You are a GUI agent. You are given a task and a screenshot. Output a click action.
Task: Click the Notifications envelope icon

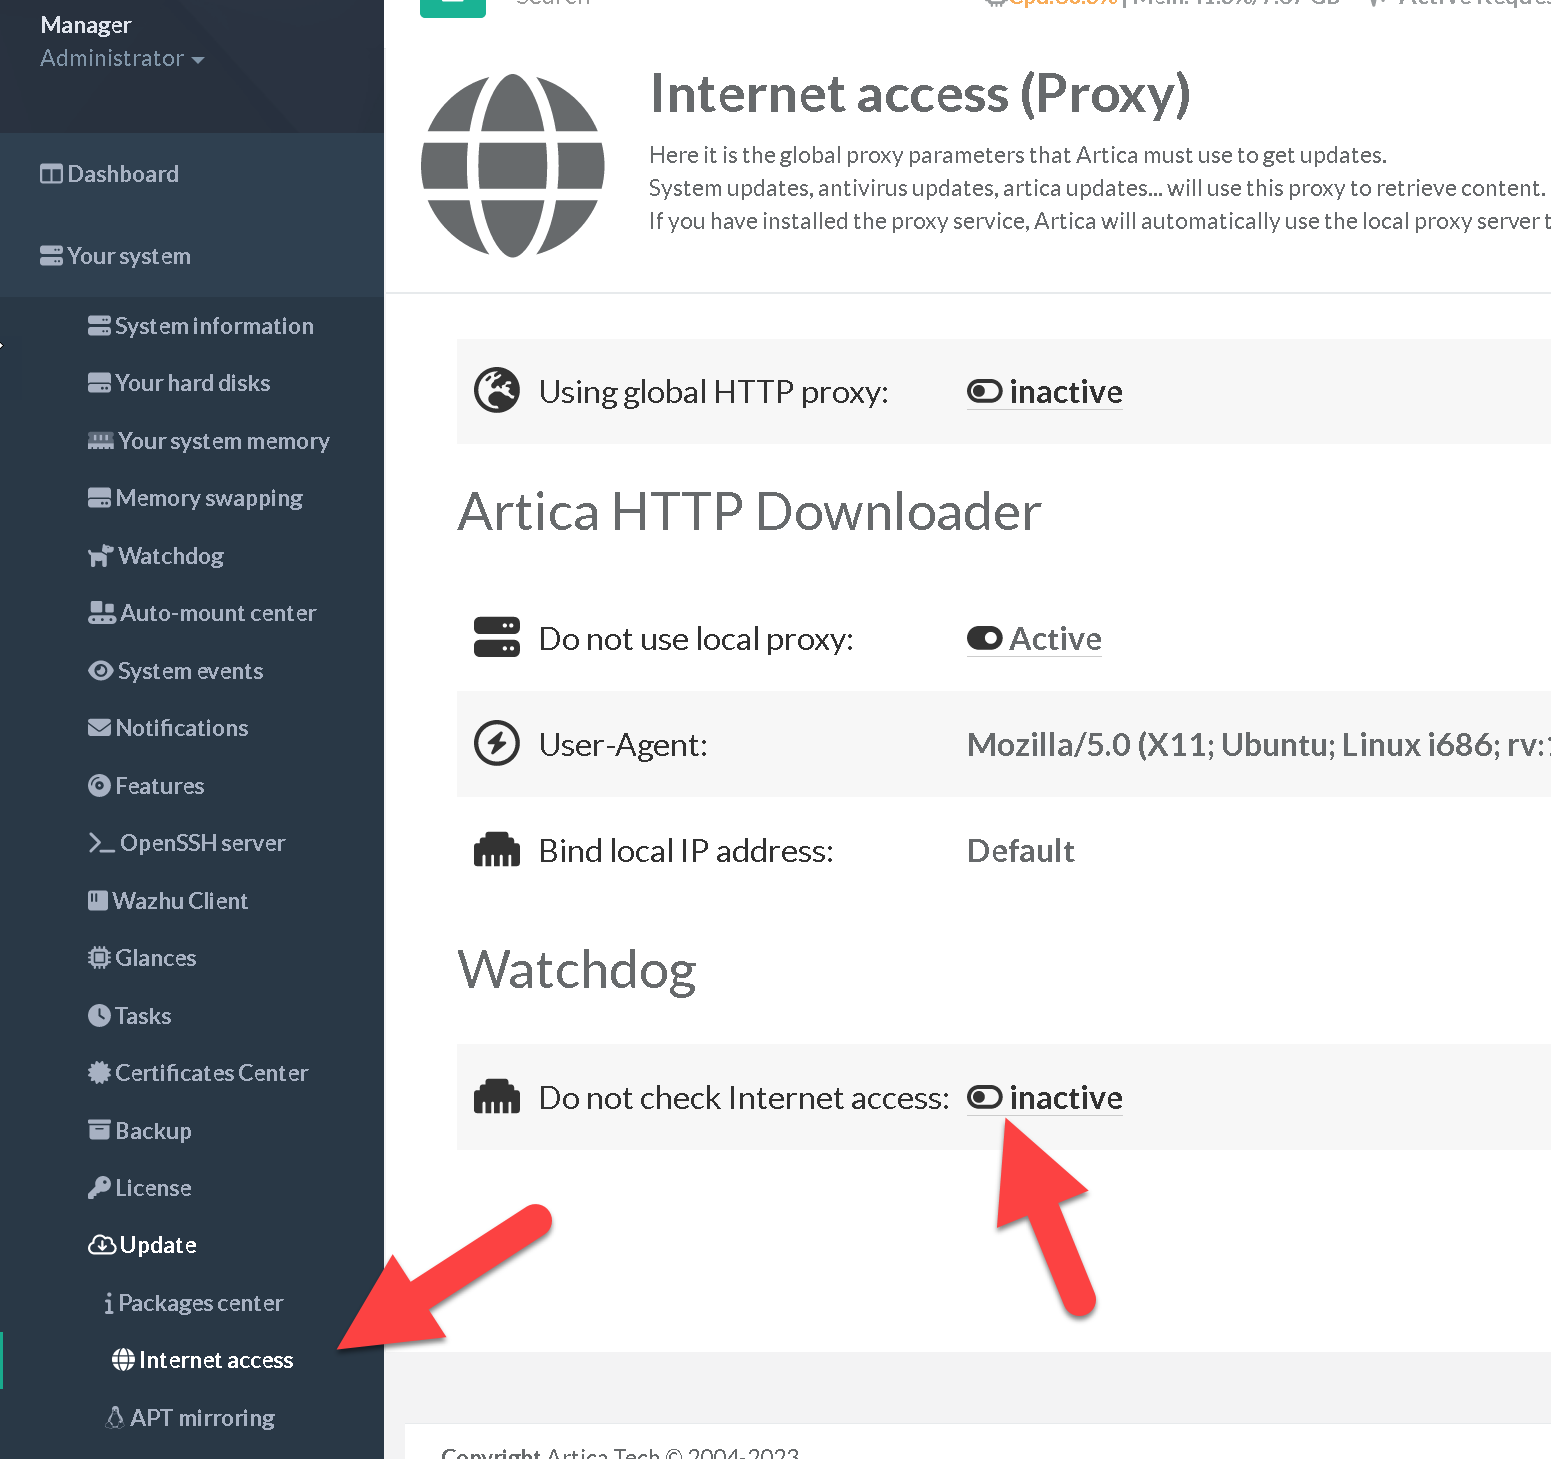point(99,728)
